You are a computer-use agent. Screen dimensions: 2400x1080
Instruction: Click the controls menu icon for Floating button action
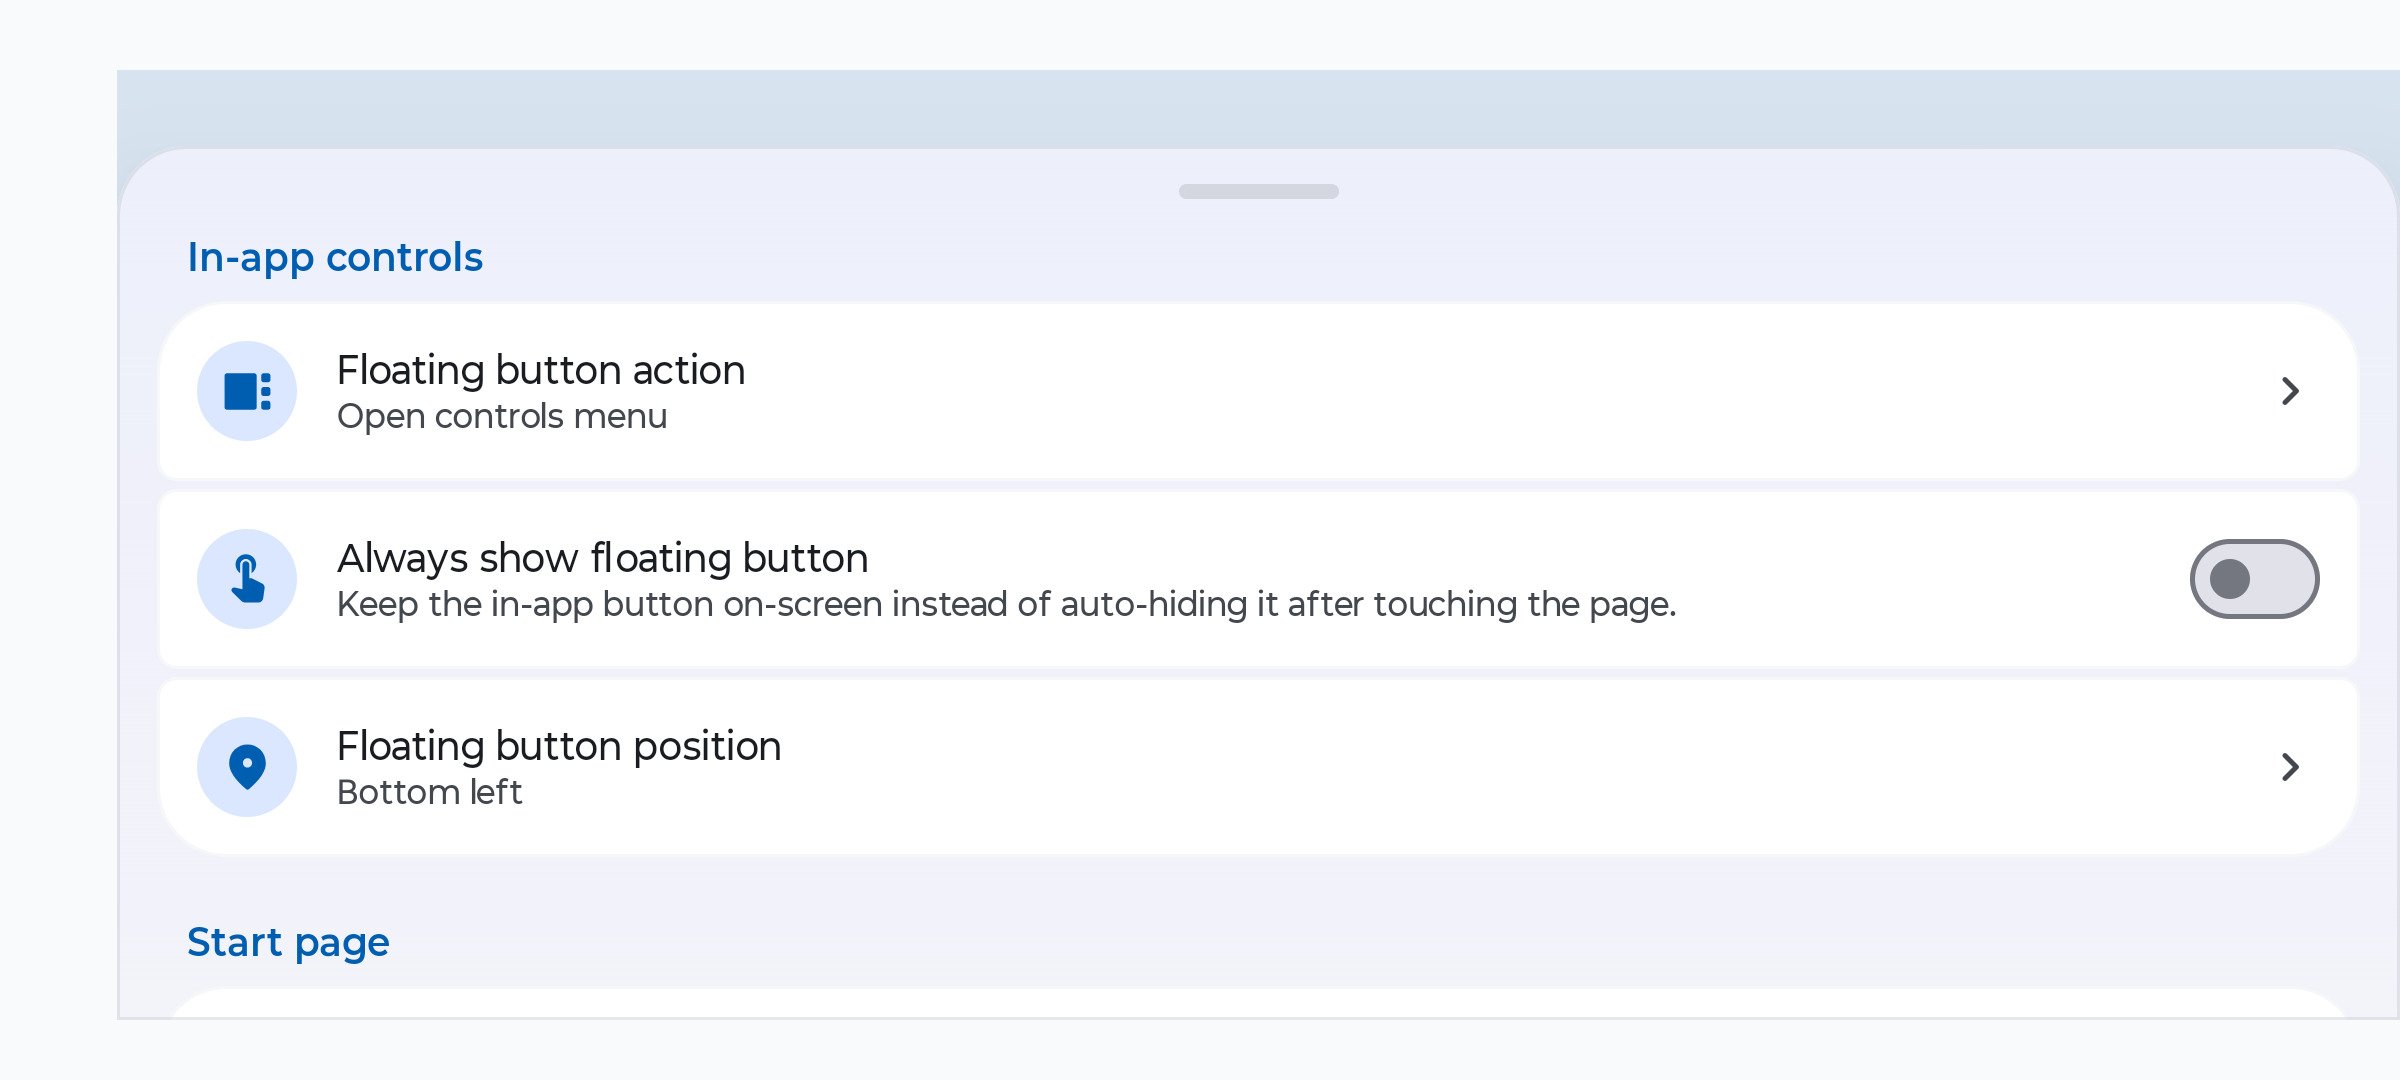[x=247, y=391]
